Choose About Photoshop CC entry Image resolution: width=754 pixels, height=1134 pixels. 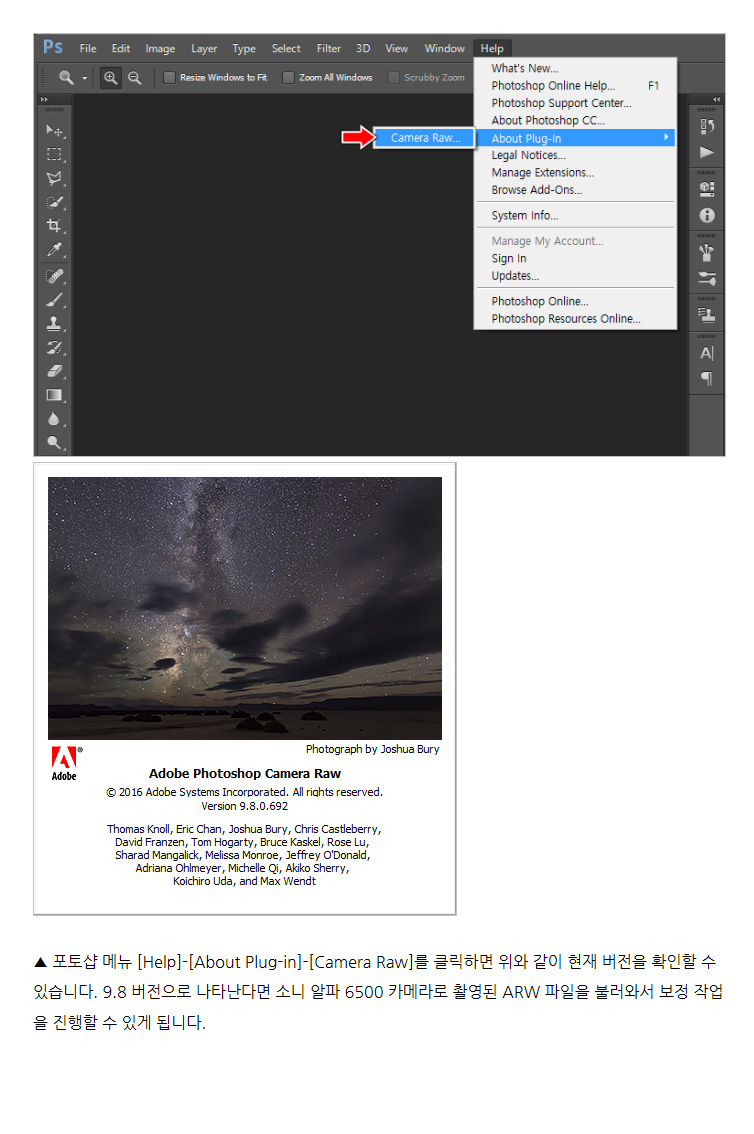(x=575, y=120)
